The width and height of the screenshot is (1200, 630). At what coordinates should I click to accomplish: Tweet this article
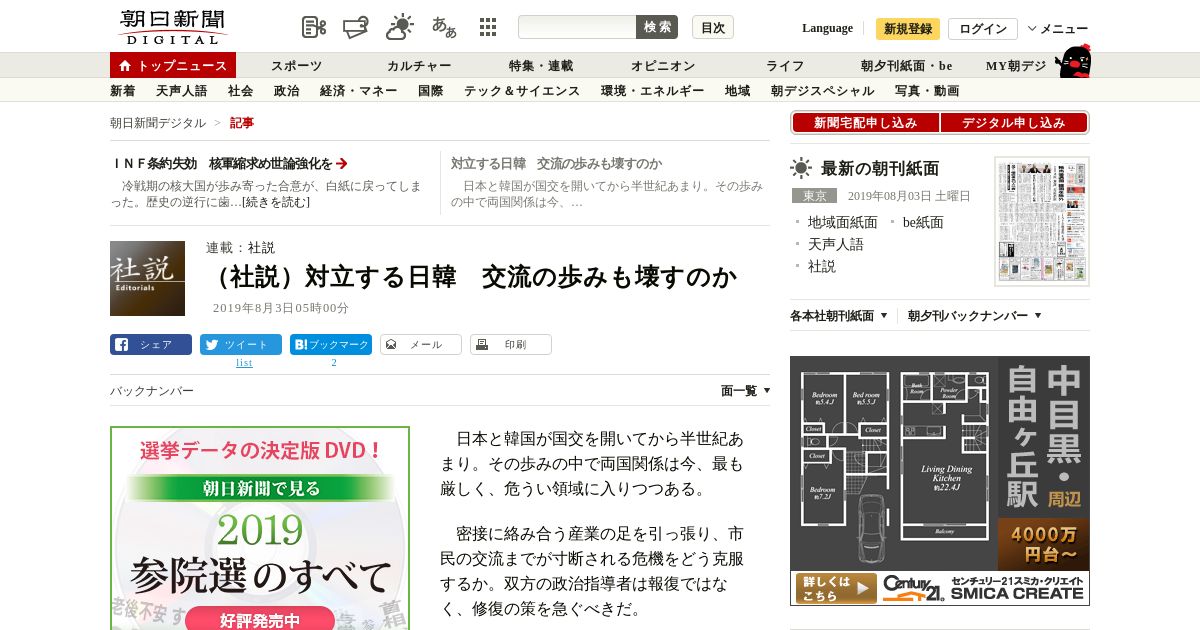(x=241, y=344)
